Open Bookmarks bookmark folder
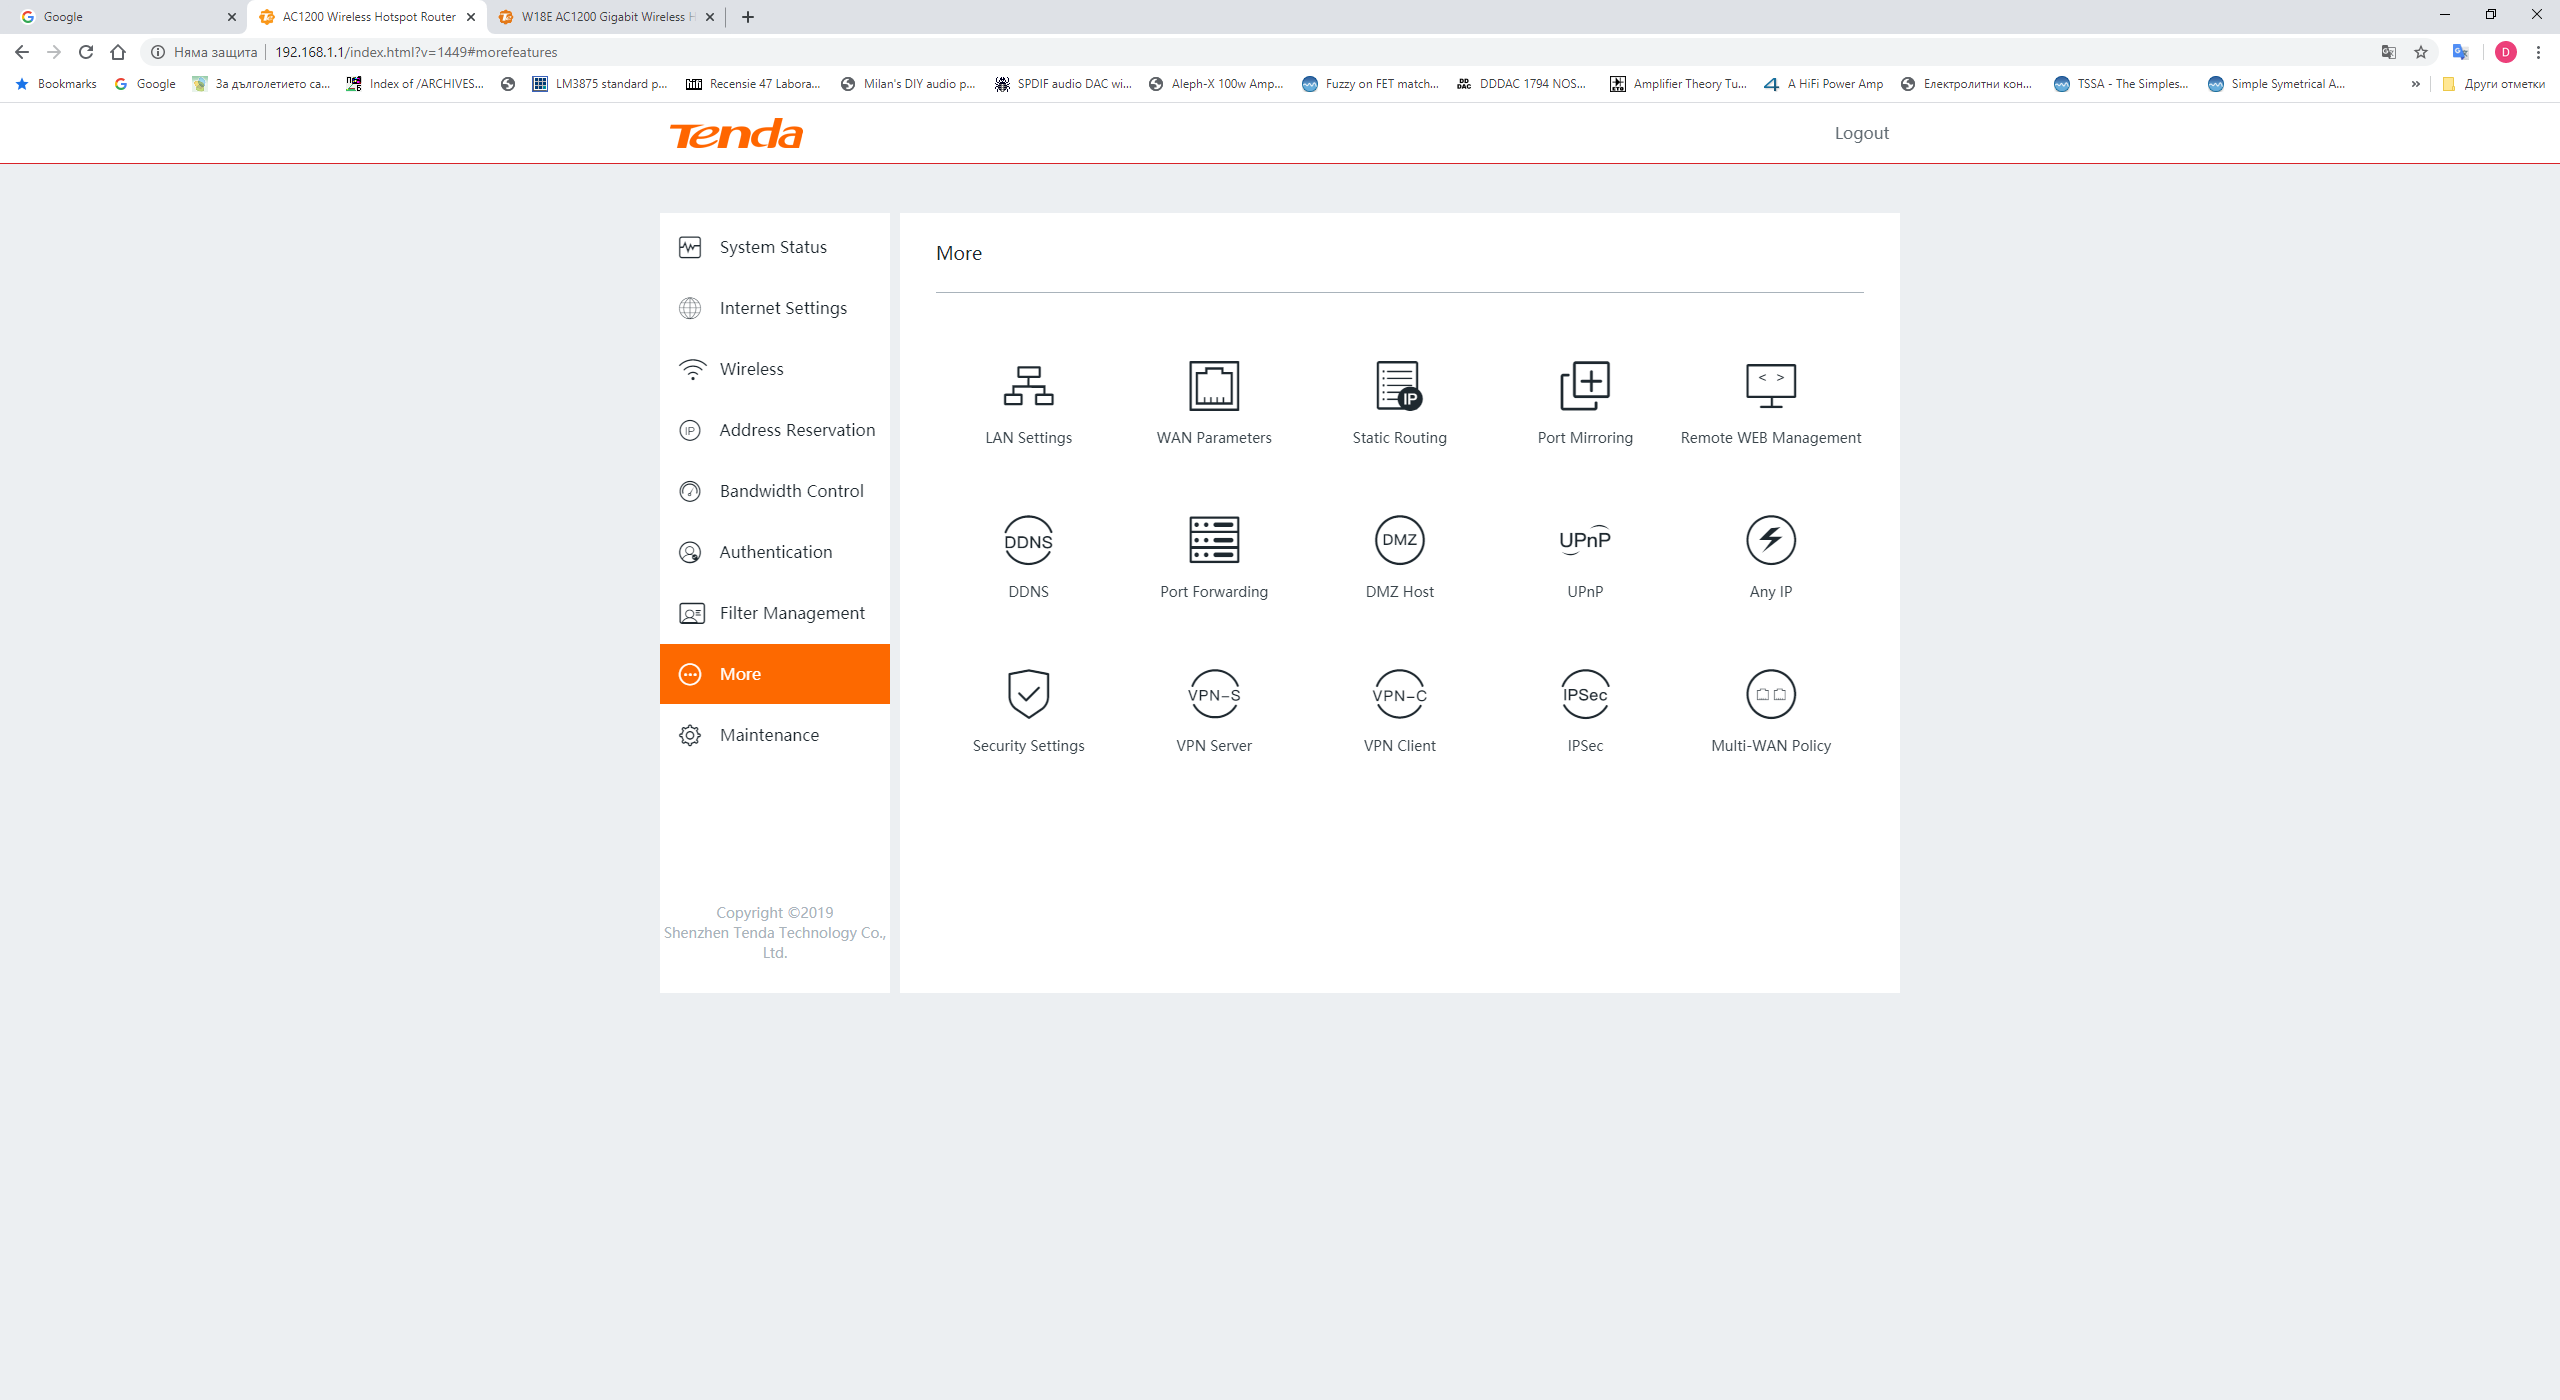2560x1400 pixels. point(57,84)
